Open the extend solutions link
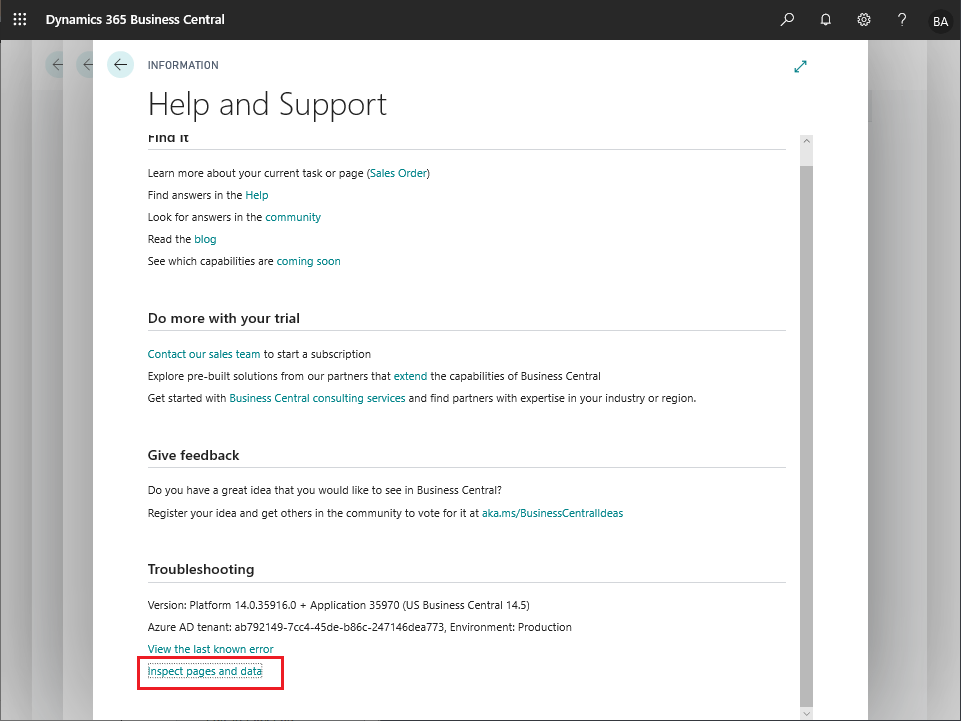 410,376
